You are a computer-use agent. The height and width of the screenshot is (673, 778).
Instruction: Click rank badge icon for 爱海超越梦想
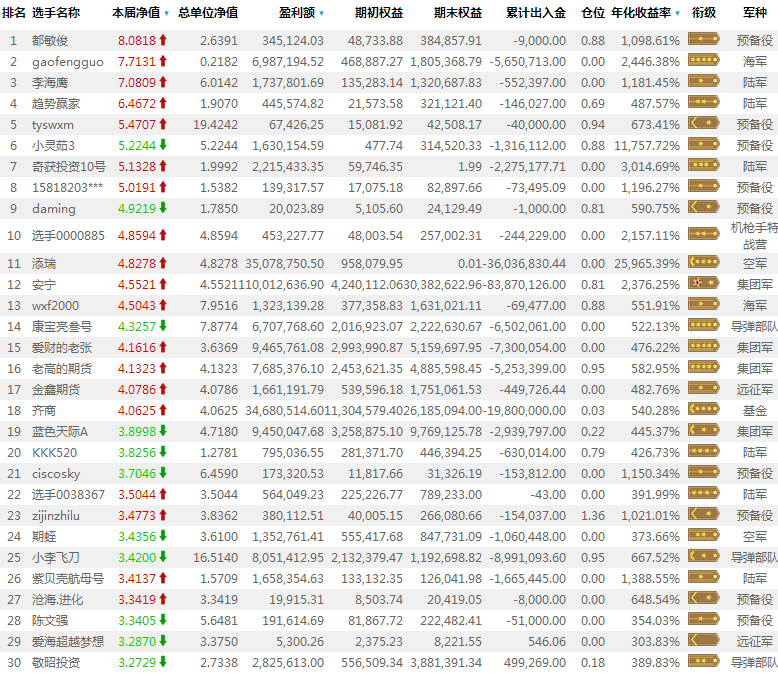point(704,640)
